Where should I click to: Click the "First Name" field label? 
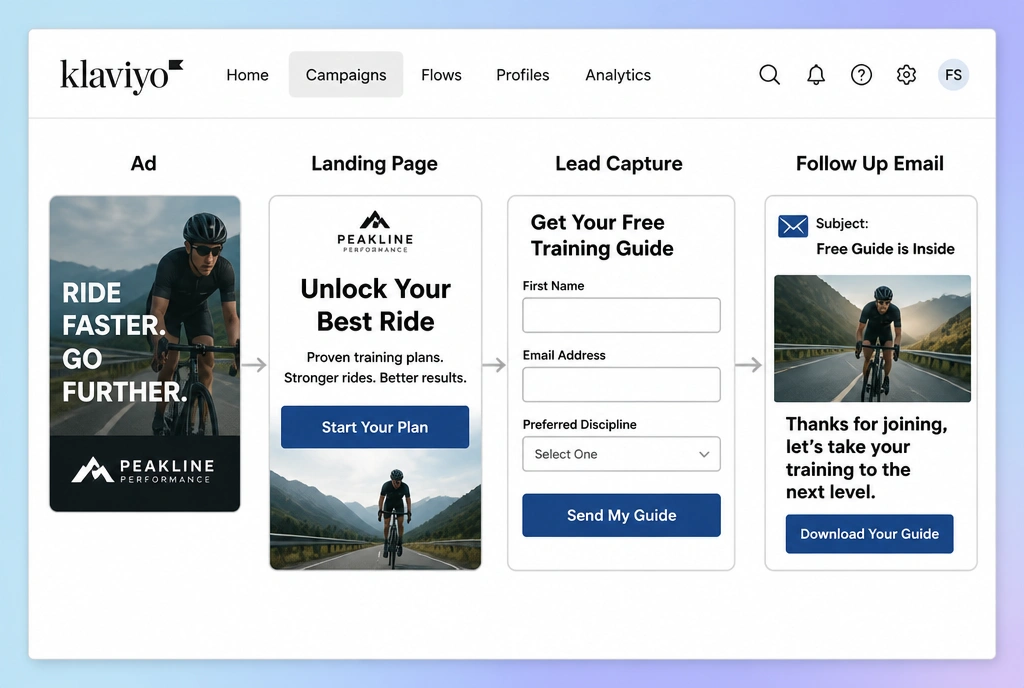pyautogui.click(x=553, y=286)
